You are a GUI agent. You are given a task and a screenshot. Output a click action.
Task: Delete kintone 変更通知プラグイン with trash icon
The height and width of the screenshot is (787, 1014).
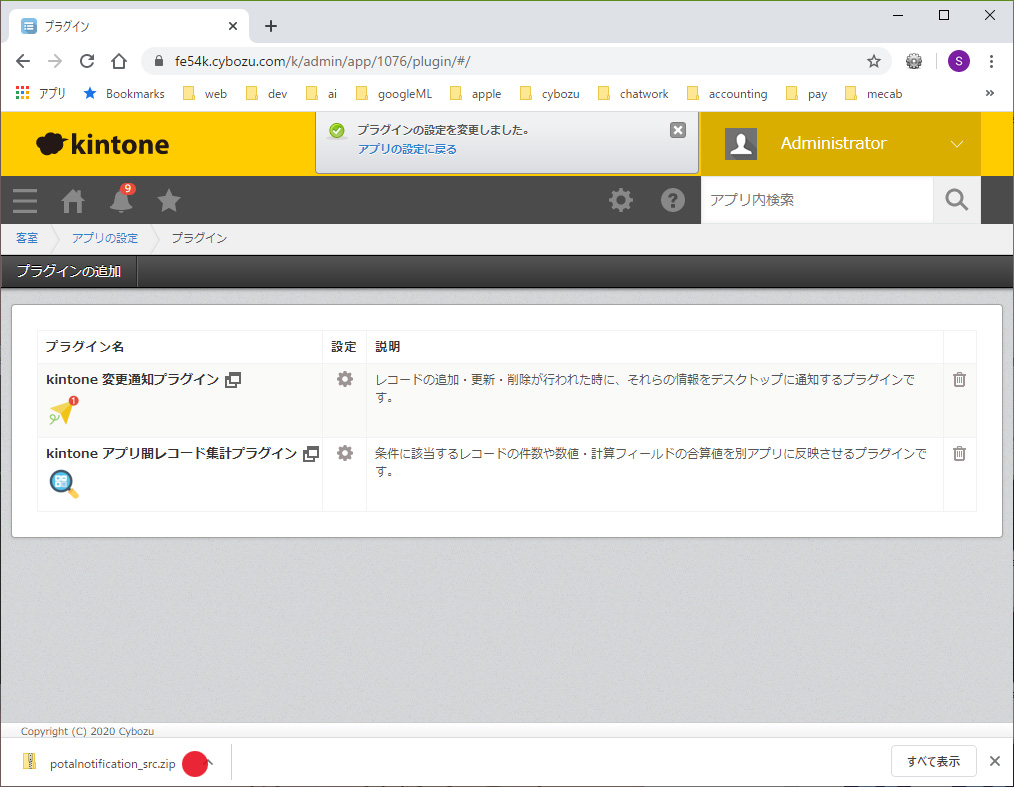click(959, 380)
